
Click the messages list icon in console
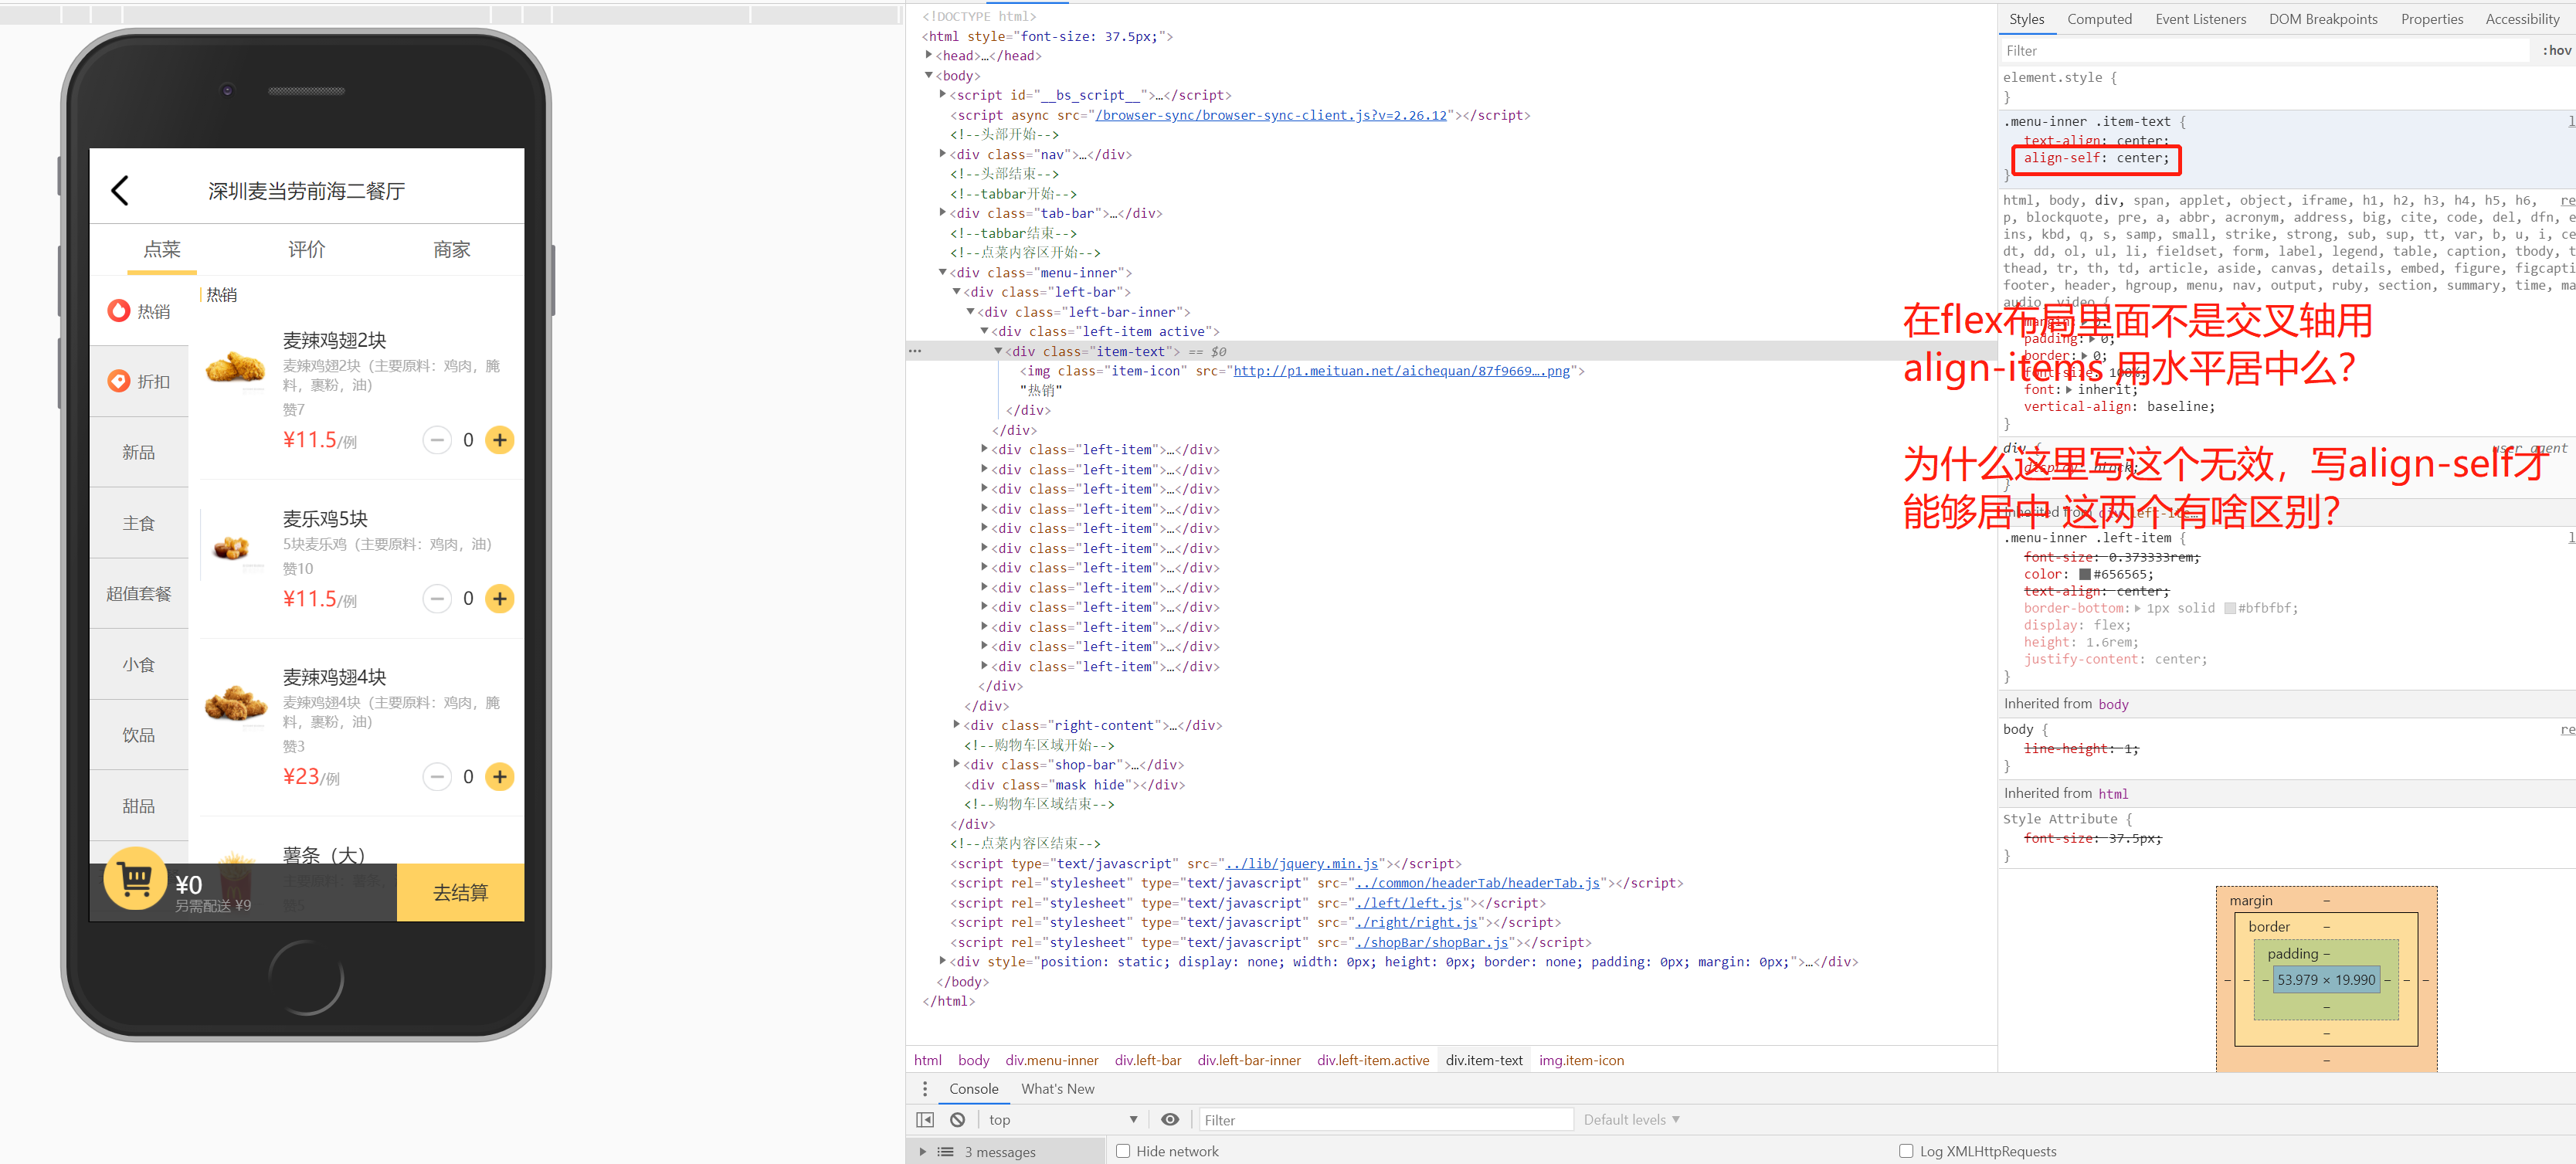(945, 1152)
